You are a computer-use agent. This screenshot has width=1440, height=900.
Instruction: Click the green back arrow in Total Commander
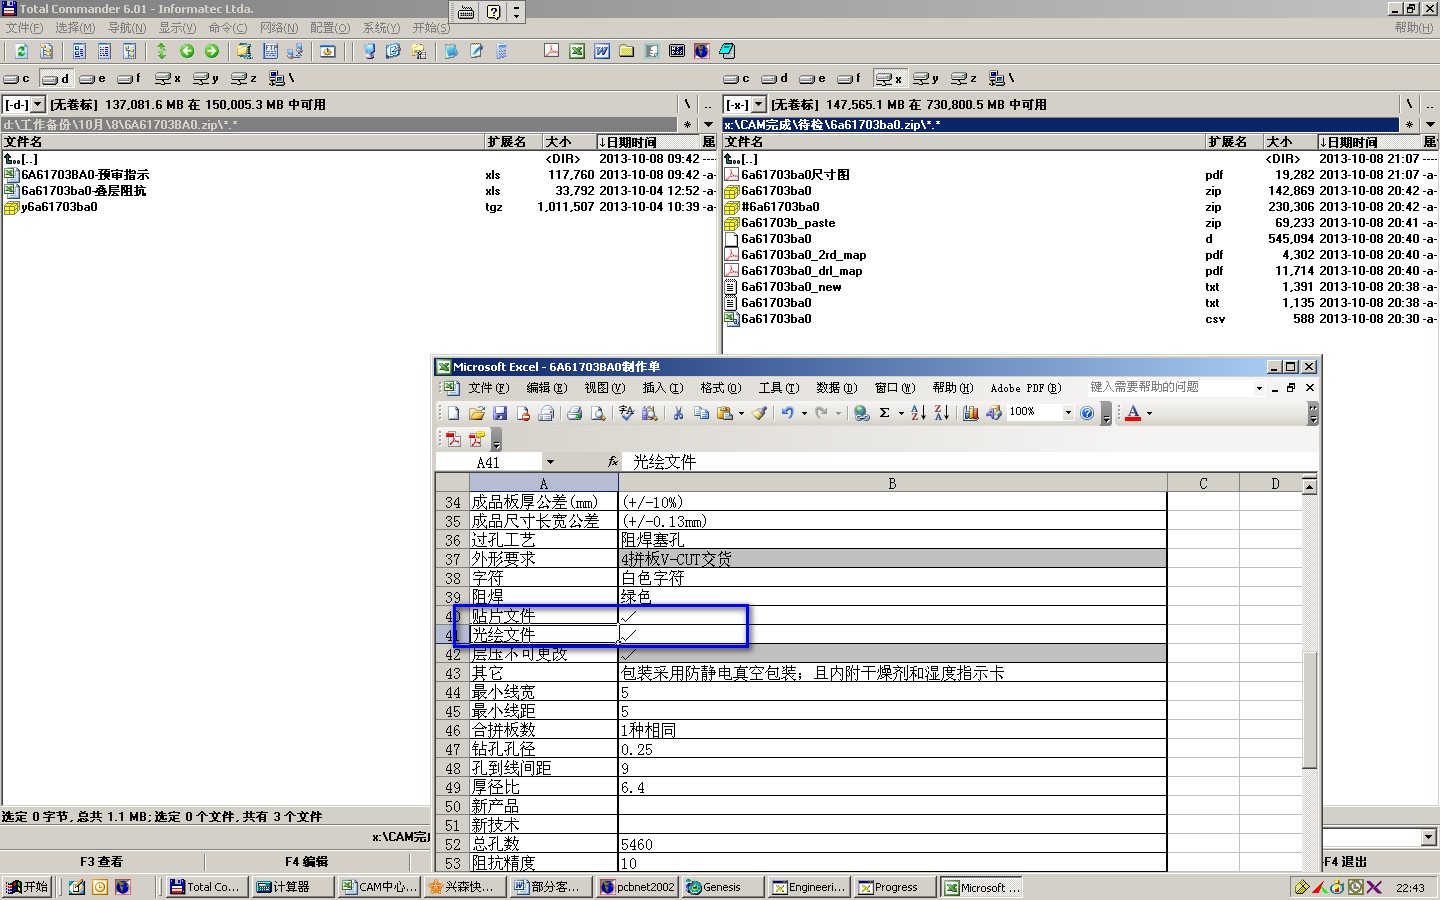[186, 51]
